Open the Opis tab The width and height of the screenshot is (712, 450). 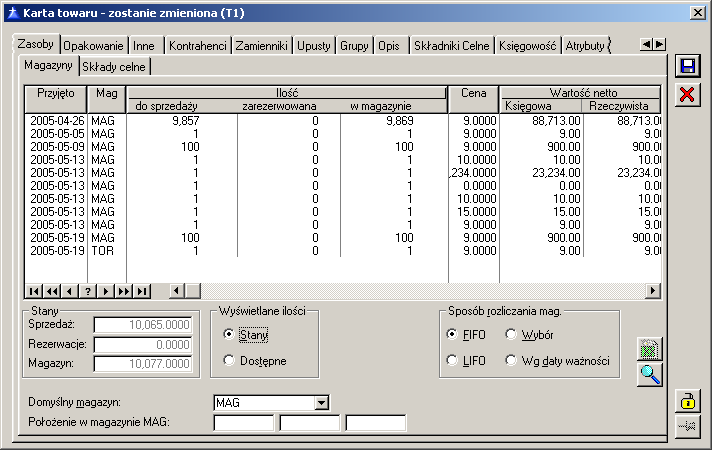click(x=389, y=46)
